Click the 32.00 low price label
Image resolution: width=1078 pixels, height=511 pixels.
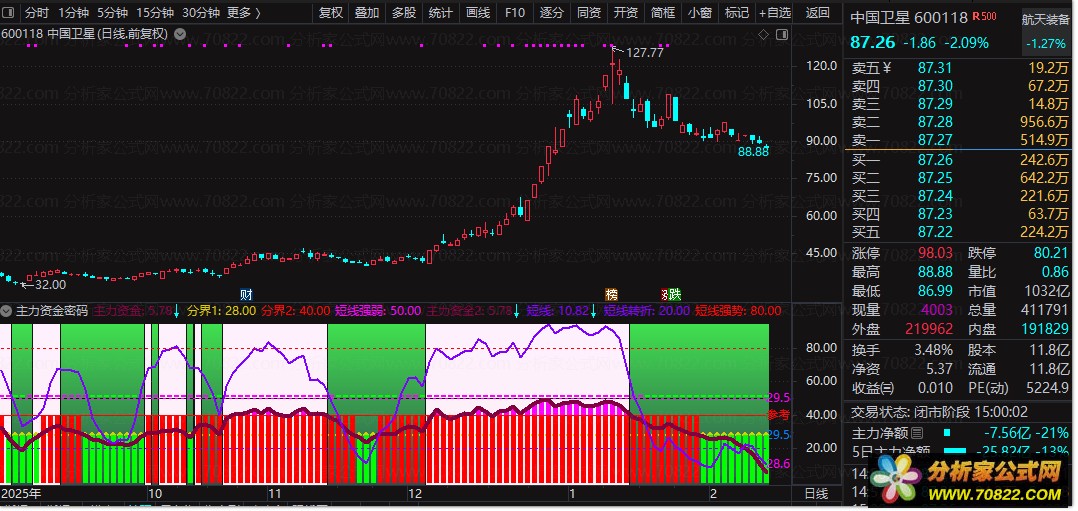point(50,284)
